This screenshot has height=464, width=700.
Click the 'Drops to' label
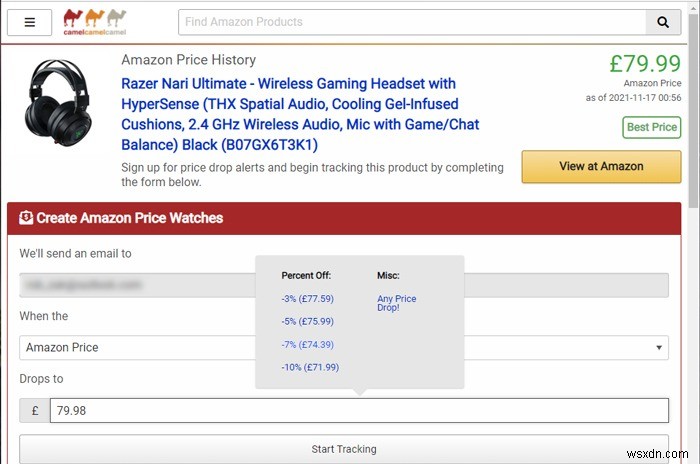pyautogui.click(x=42, y=379)
